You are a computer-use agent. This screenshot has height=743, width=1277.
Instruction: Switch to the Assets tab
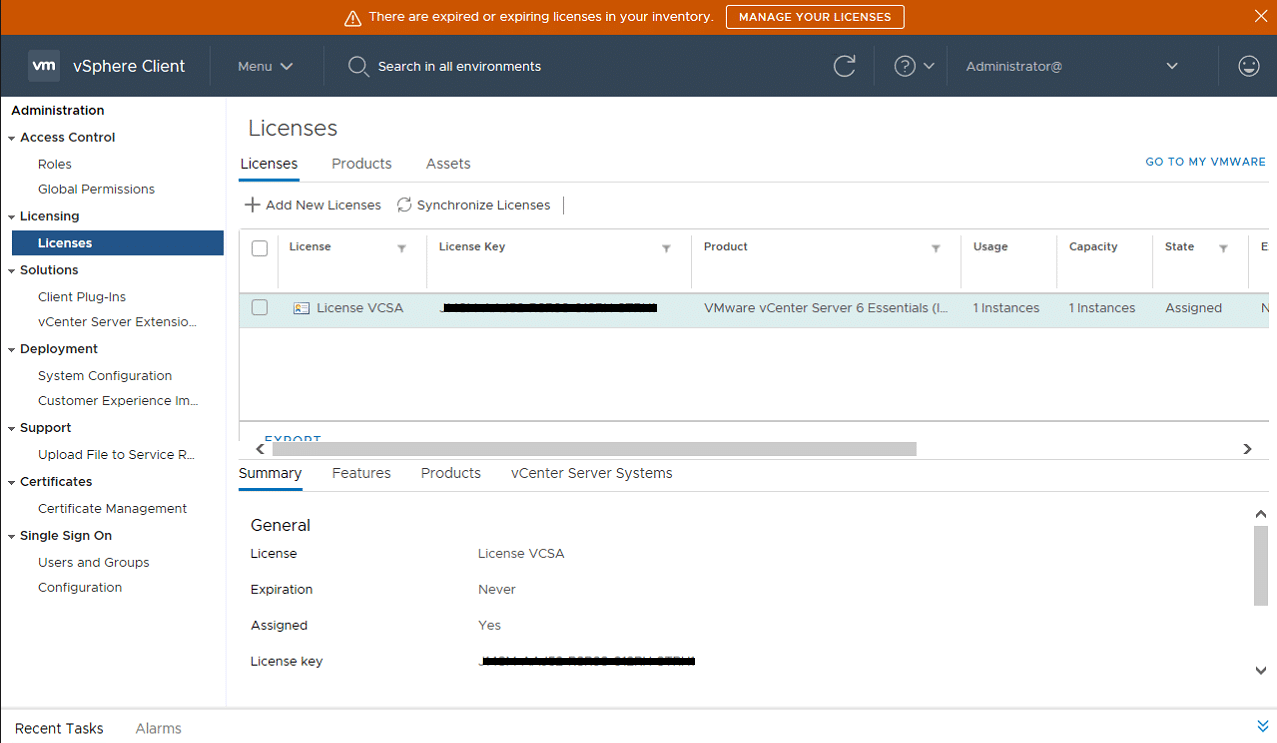coord(448,164)
